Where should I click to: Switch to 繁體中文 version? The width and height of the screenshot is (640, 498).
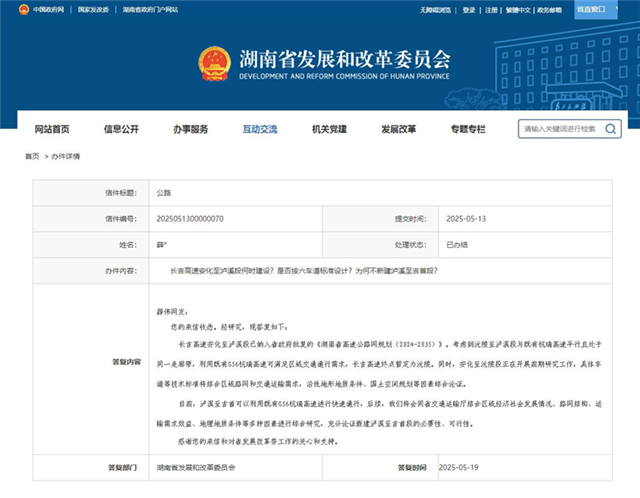[x=518, y=10]
